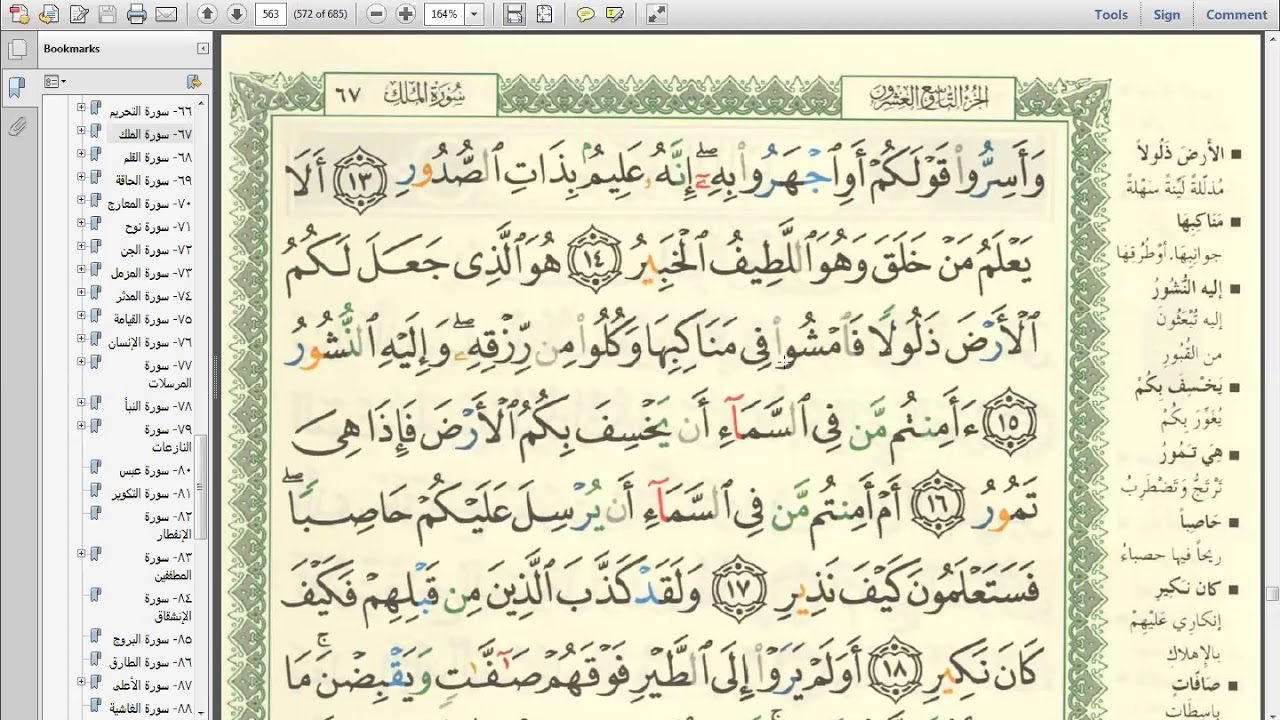Expand the ٦٩- سورة الحاقة bookmark
Screen dimensions: 1280x720
coord(81,177)
